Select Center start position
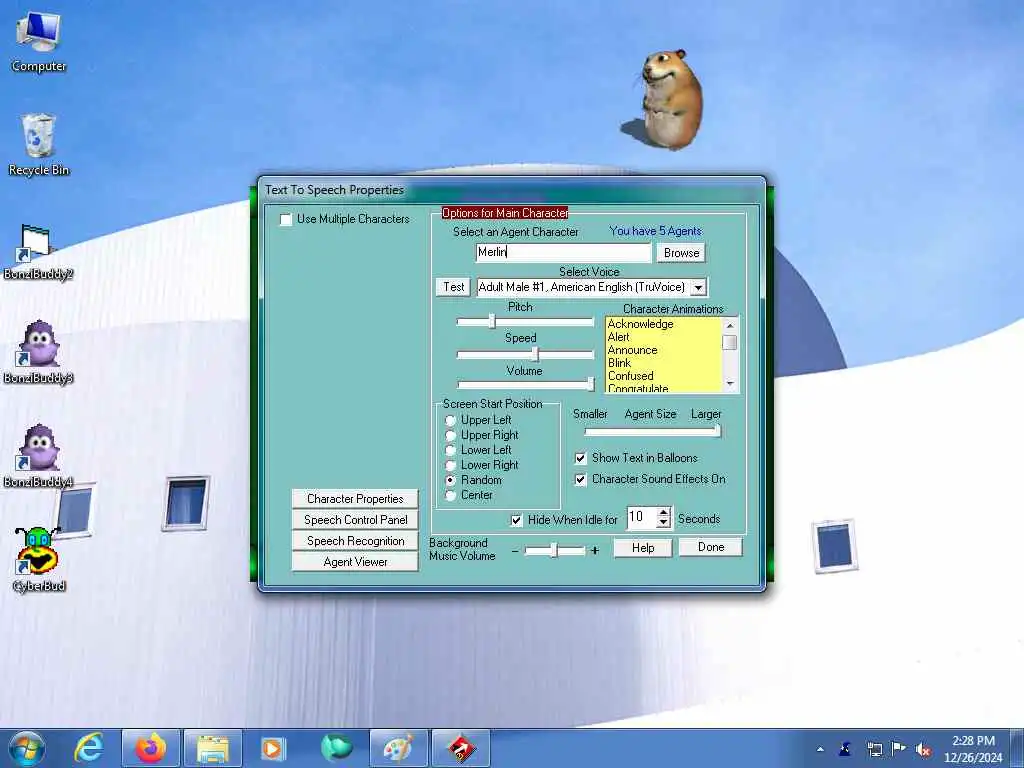This screenshot has height=768, width=1024. pos(450,495)
